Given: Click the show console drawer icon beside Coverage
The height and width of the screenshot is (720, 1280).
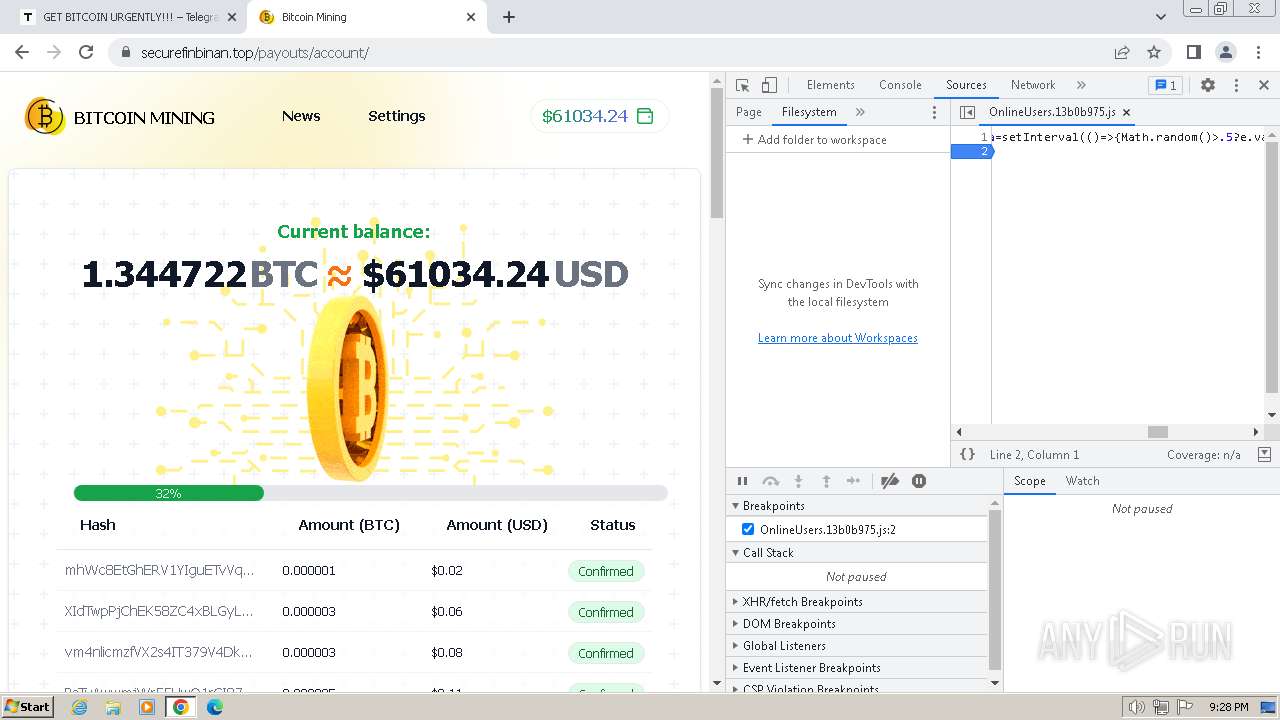Looking at the screenshot, I should pos(1264,454).
